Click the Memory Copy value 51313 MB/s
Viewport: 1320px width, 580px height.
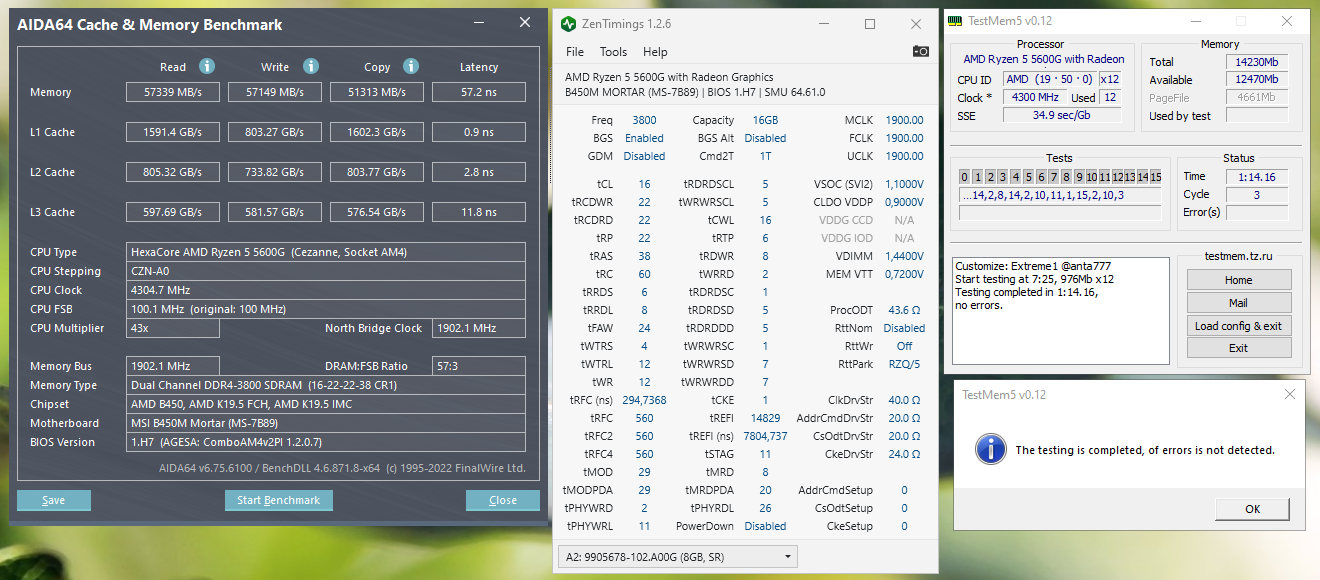click(377, 92)
